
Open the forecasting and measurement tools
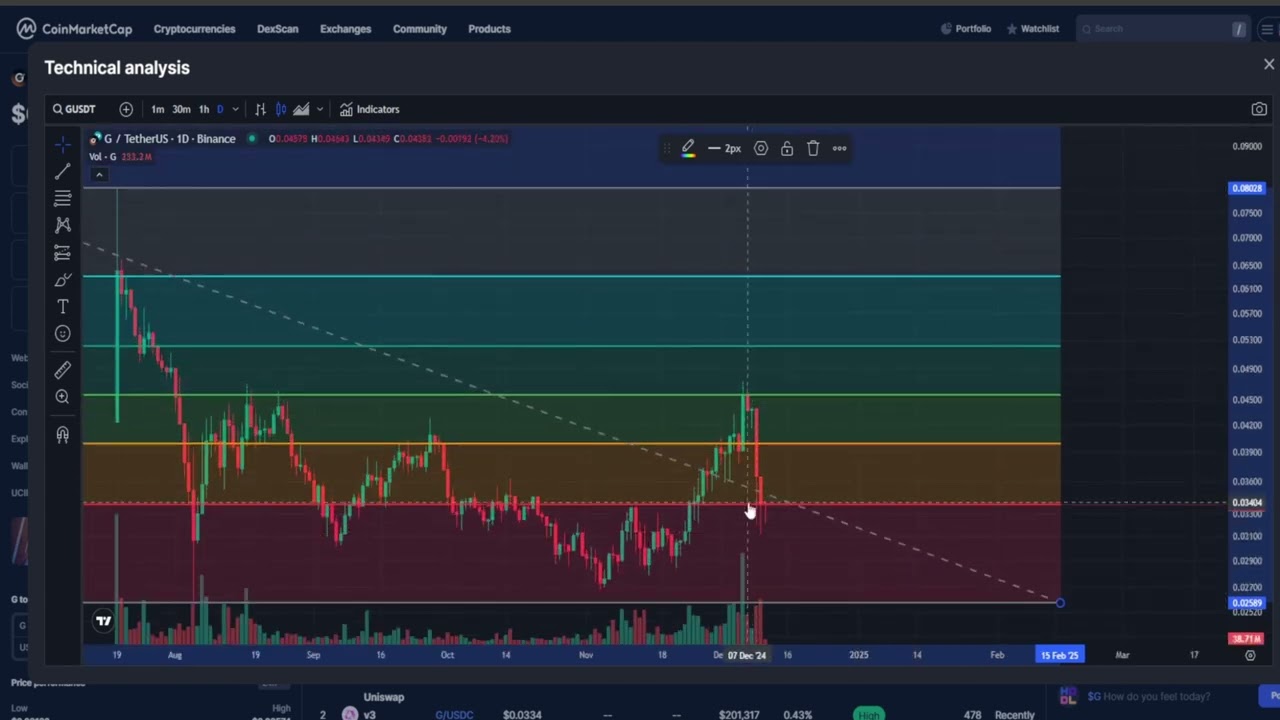[62, 252]
